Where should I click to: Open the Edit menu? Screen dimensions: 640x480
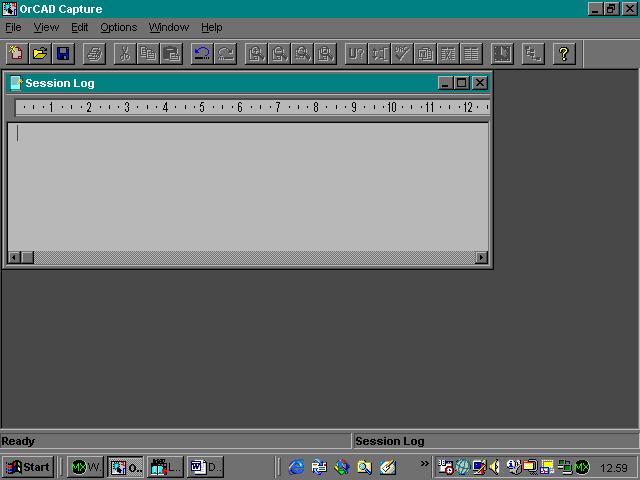(x=80, y=27)
